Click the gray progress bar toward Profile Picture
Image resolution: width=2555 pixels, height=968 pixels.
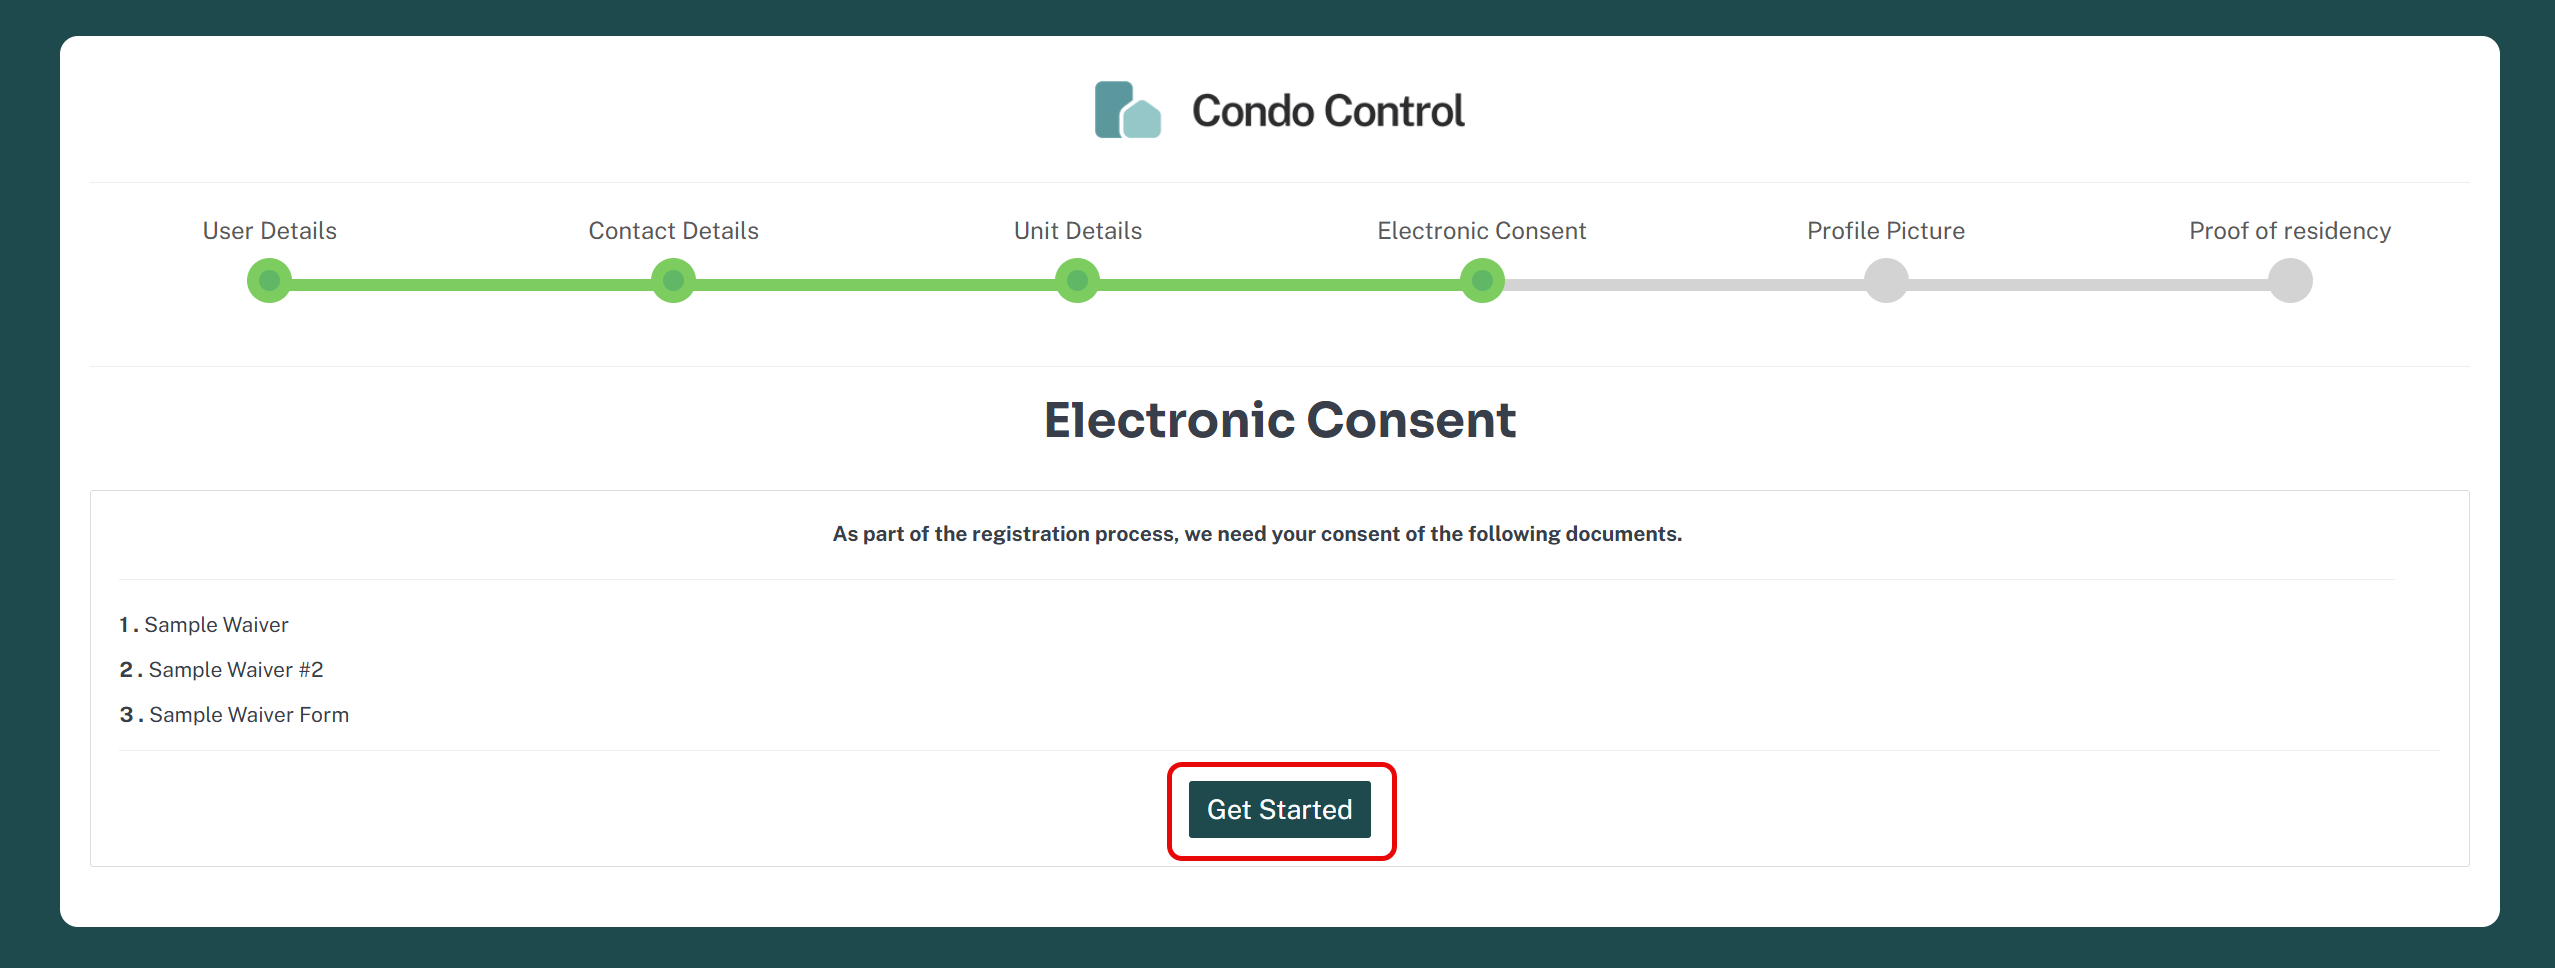(x=1684, y=285)
